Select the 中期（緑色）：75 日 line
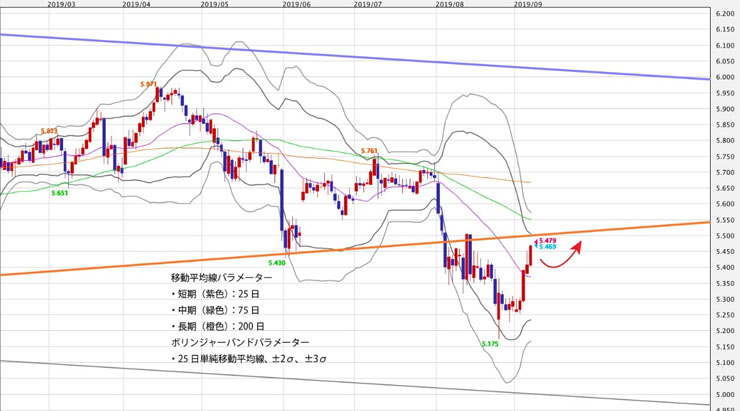Image resolution: width=740 pixels, height=411 pixels. [215, 310]
